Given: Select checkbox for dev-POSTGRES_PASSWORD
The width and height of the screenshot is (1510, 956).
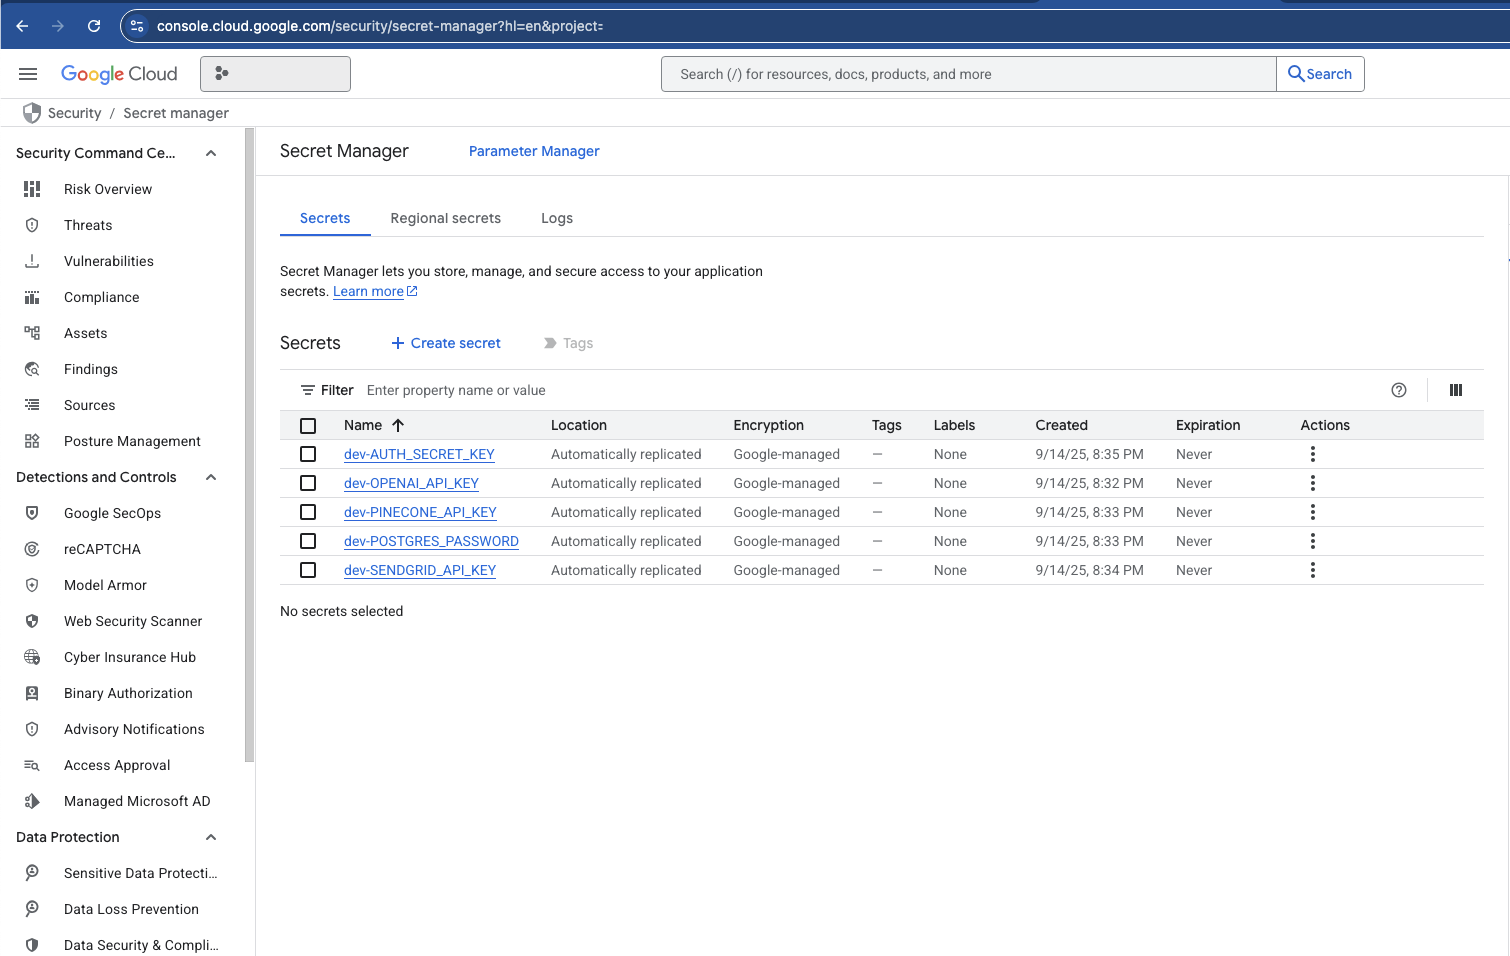Looking at the screenshot, I should tap(308, 541).
